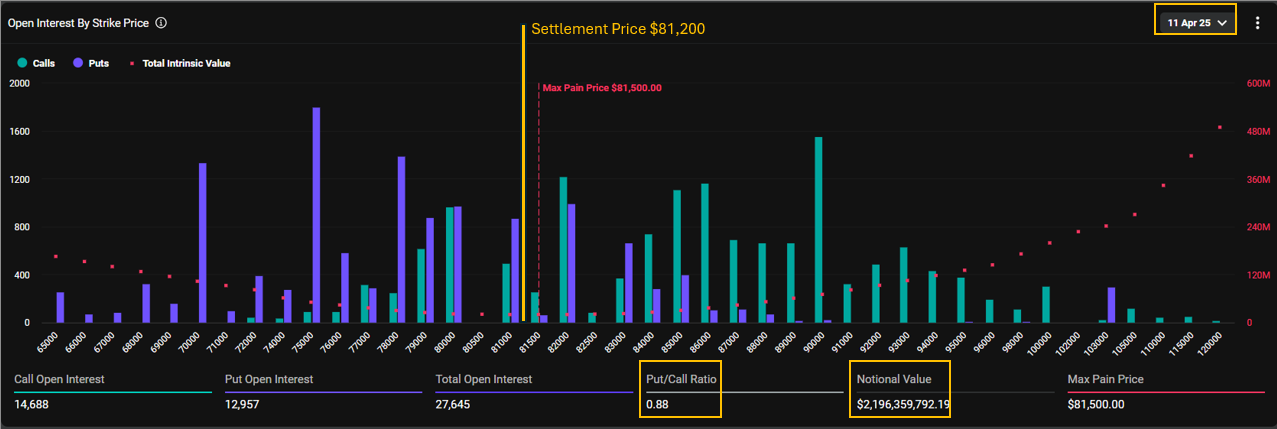Click the Put/Call Ratio value 0.88
Viewport: 1277px width, 429px height.
pos(657,404)
